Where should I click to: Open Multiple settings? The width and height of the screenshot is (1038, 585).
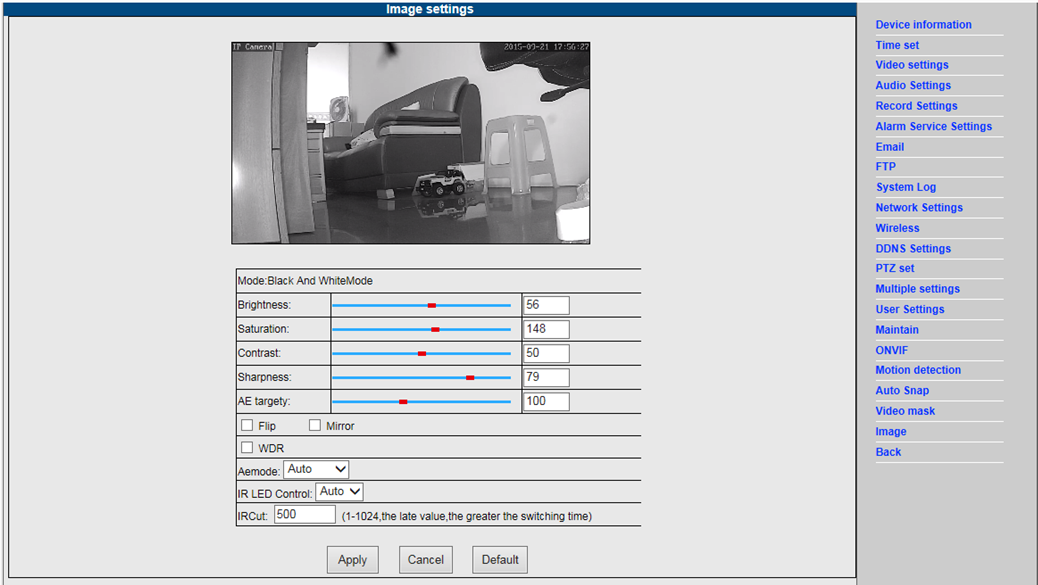click(x=918, y=289)
